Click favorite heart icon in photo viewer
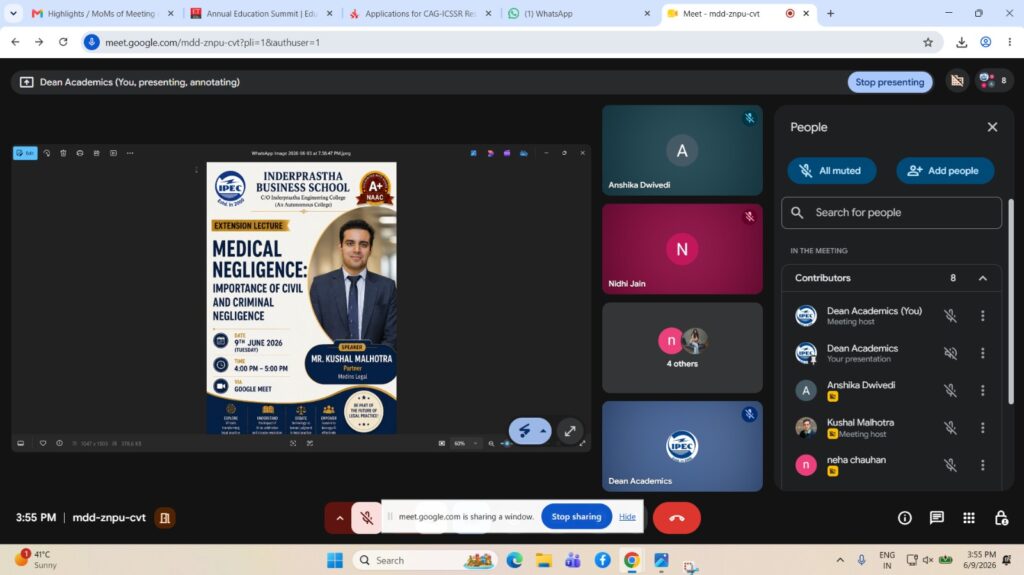The image size is (1024, 575). [x=43, y=443]
